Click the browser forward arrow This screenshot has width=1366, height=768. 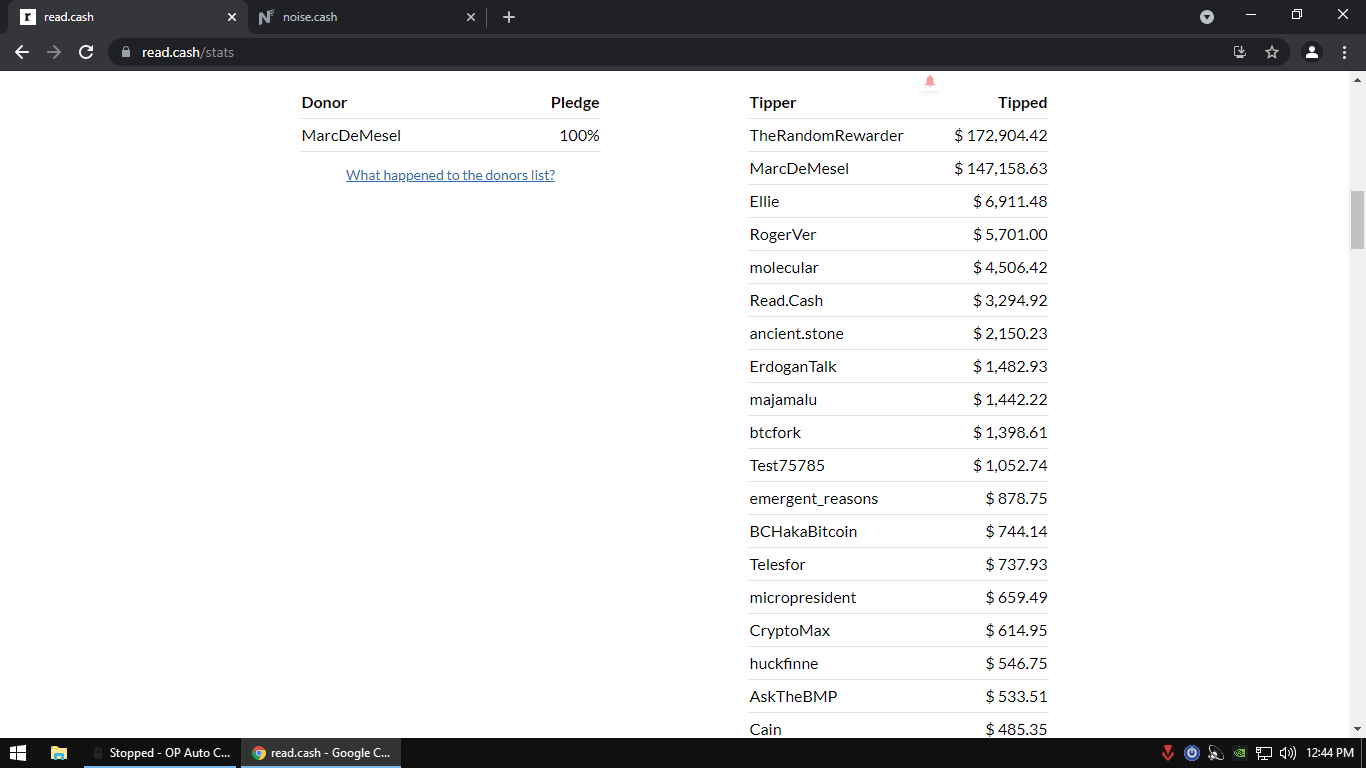pos(54,52)
